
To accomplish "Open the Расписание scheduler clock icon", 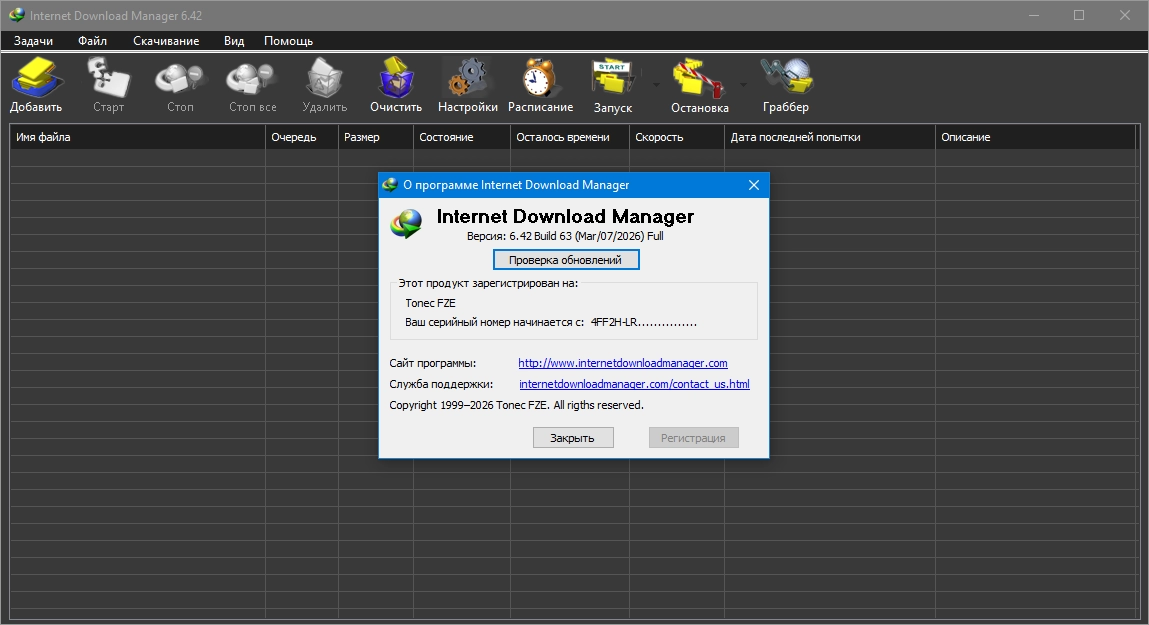I will click(x=540, y=85).
